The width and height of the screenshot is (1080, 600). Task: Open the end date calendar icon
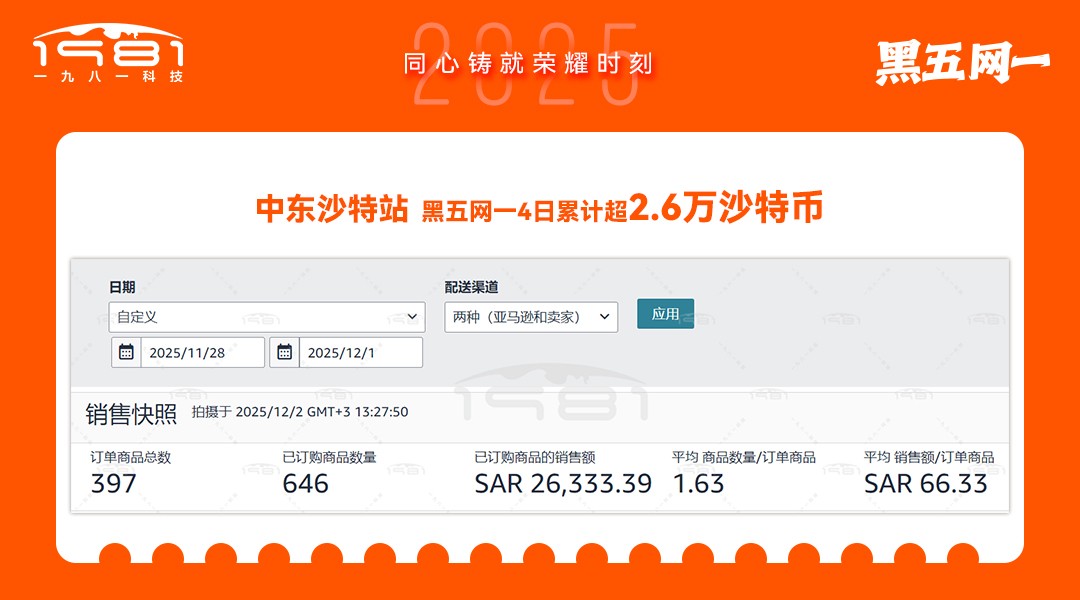pos(284,353)
